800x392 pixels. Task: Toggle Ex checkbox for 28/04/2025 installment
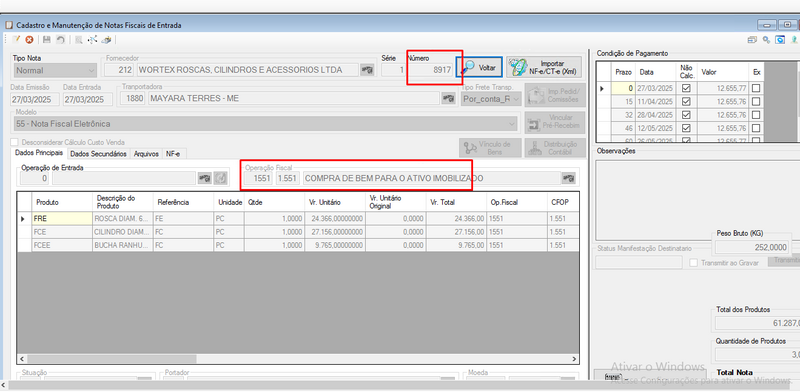[756, 115]
